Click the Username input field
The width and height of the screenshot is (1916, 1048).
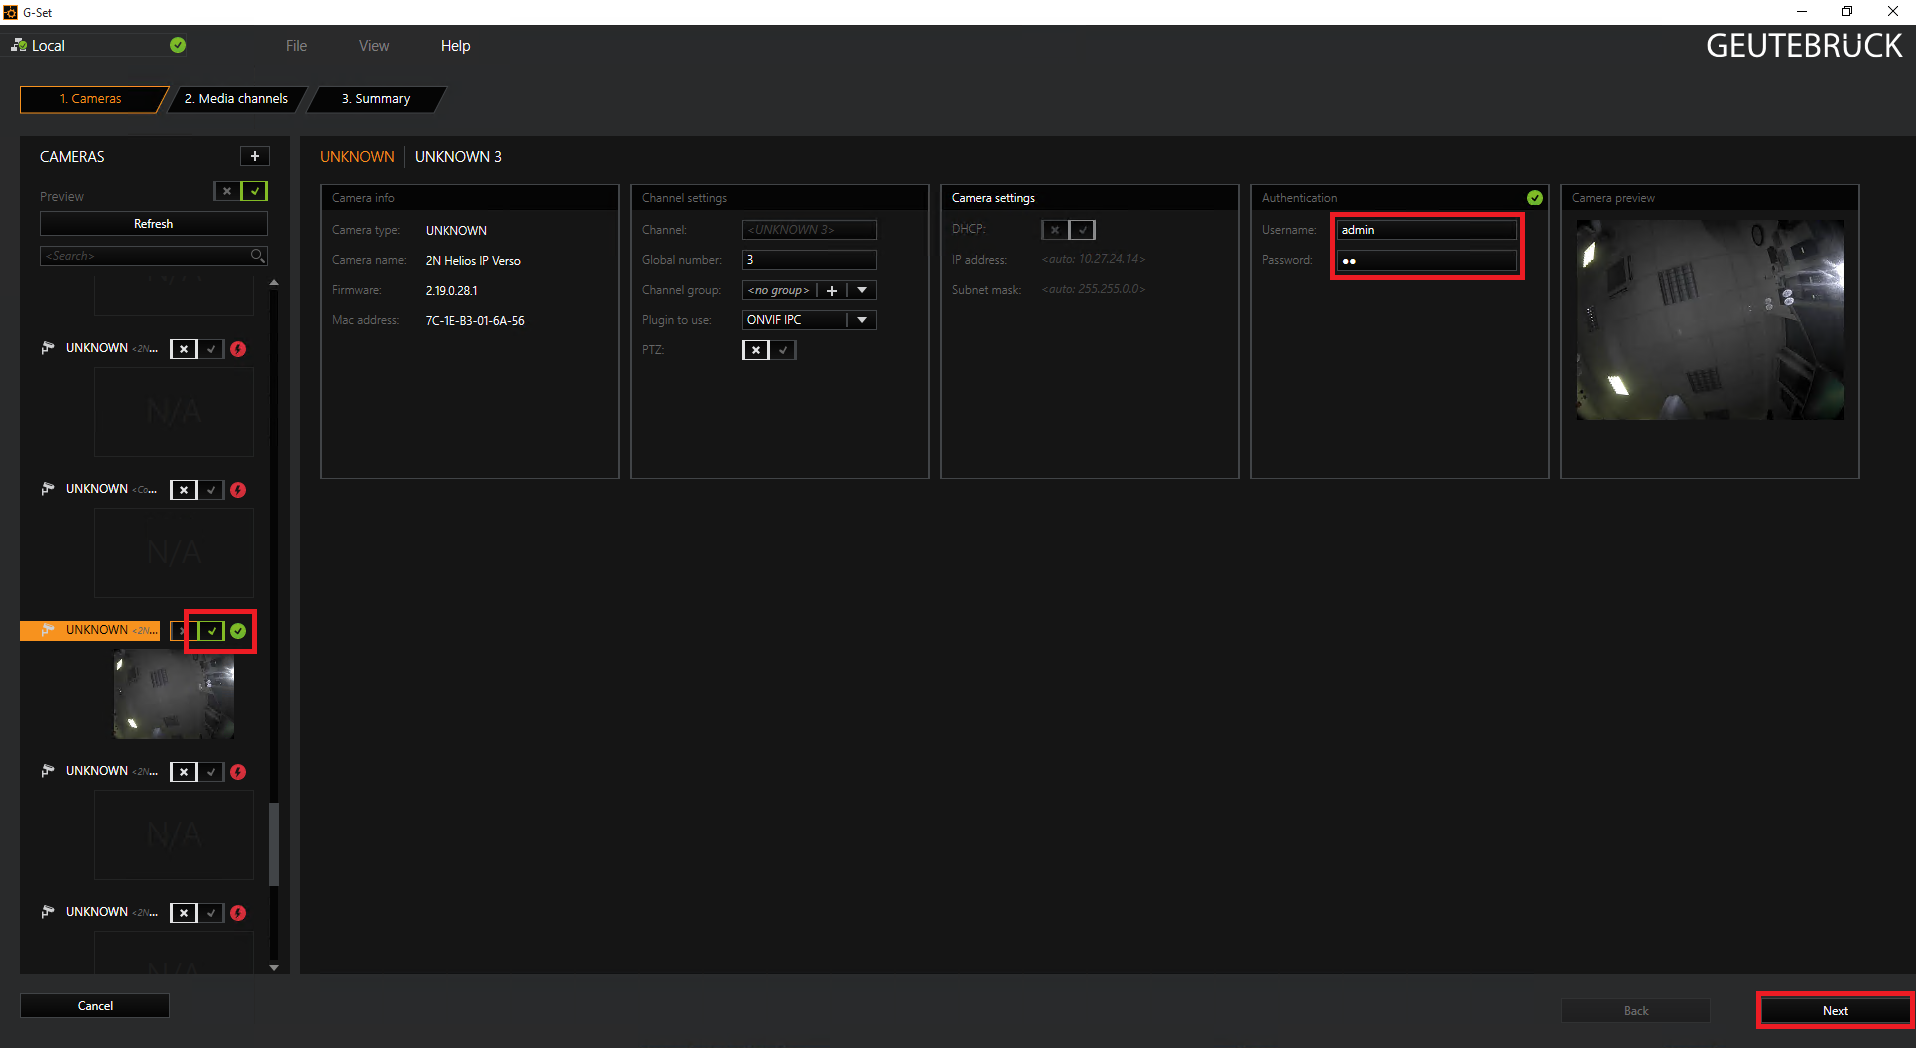coord(1426,230)
